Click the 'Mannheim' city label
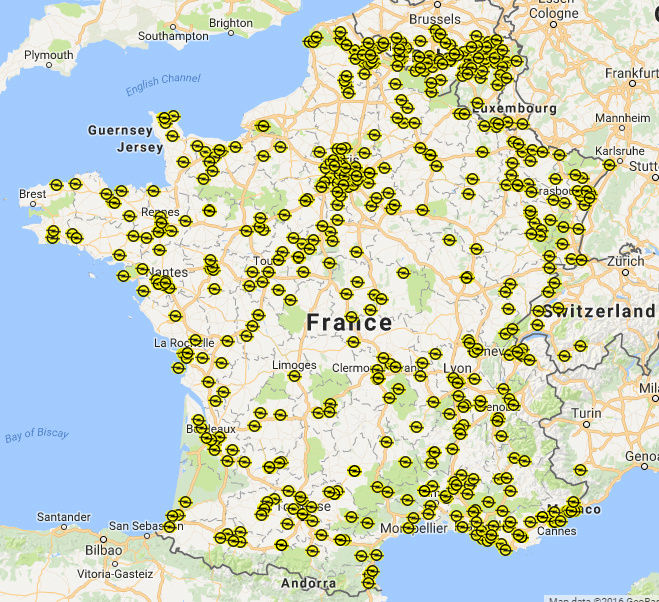This screenshot has width=659, height=602. [x=622, y=118]
